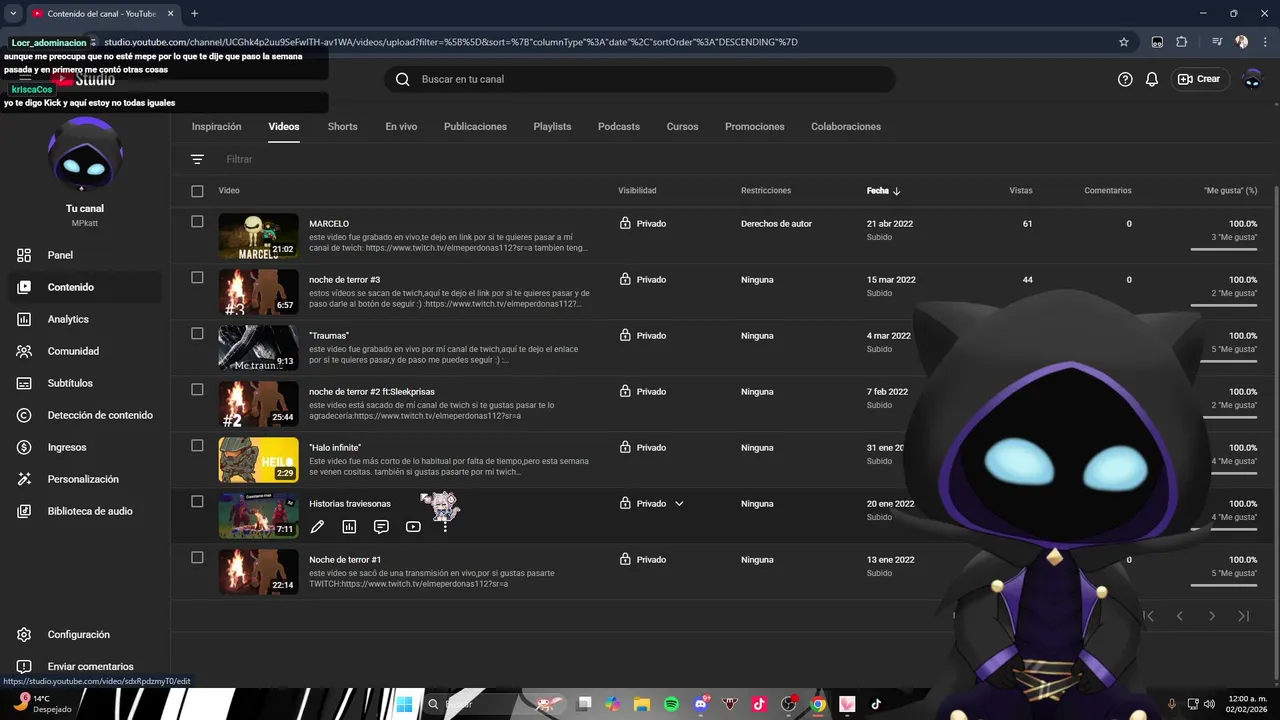This screenshot has width=1280, height=720.
Task: Go to last page arrow in pagination
Action: point(1244,616)
